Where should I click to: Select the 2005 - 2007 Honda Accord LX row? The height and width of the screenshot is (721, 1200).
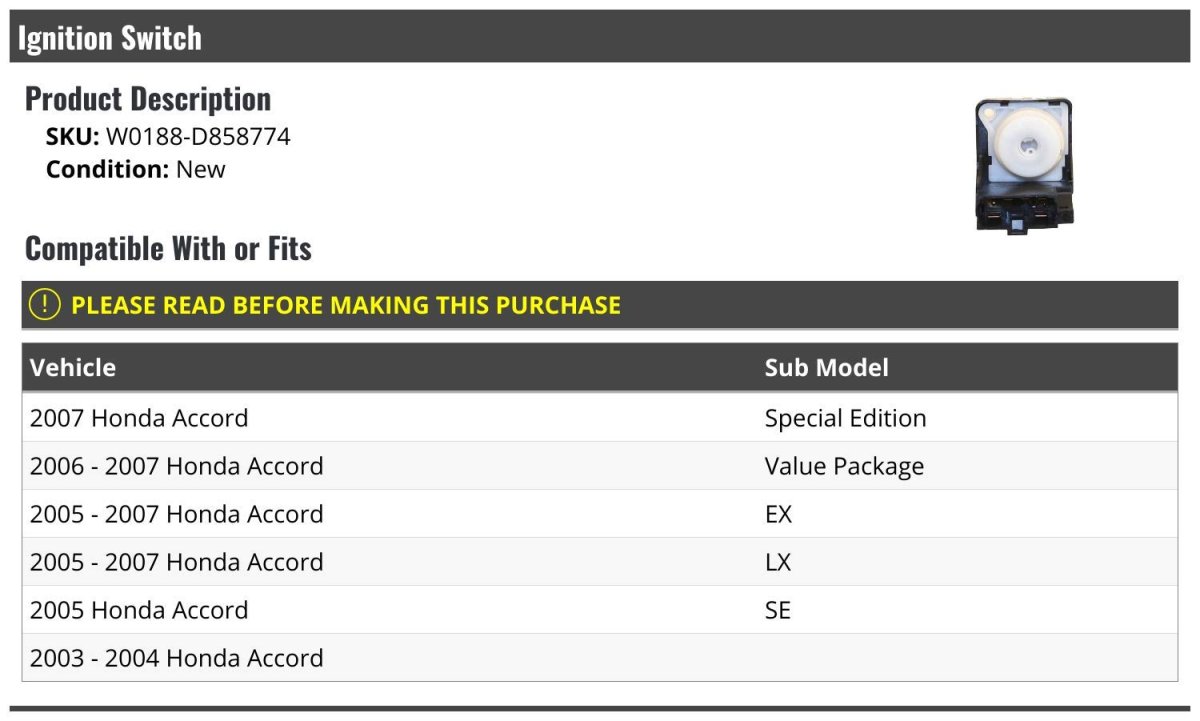click(x=177, y=562)
